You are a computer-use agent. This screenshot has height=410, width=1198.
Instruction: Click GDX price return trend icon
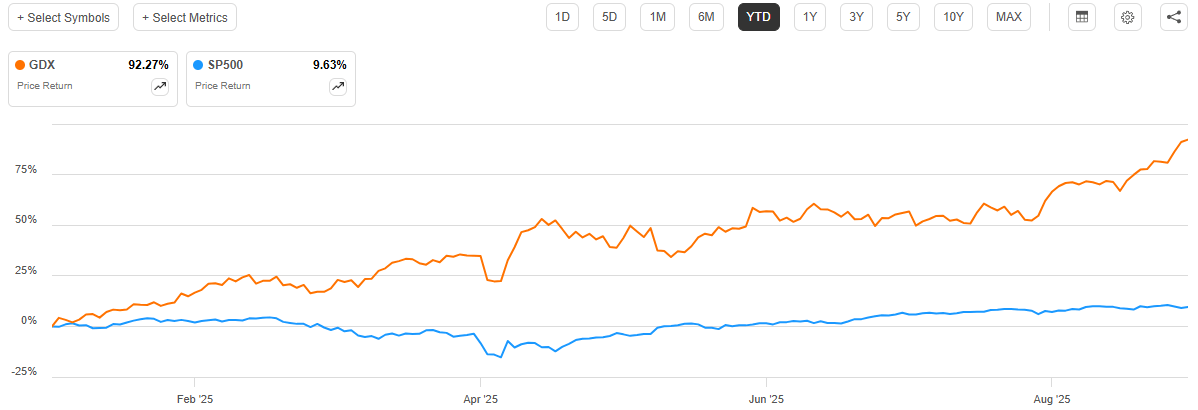(160, 87)
